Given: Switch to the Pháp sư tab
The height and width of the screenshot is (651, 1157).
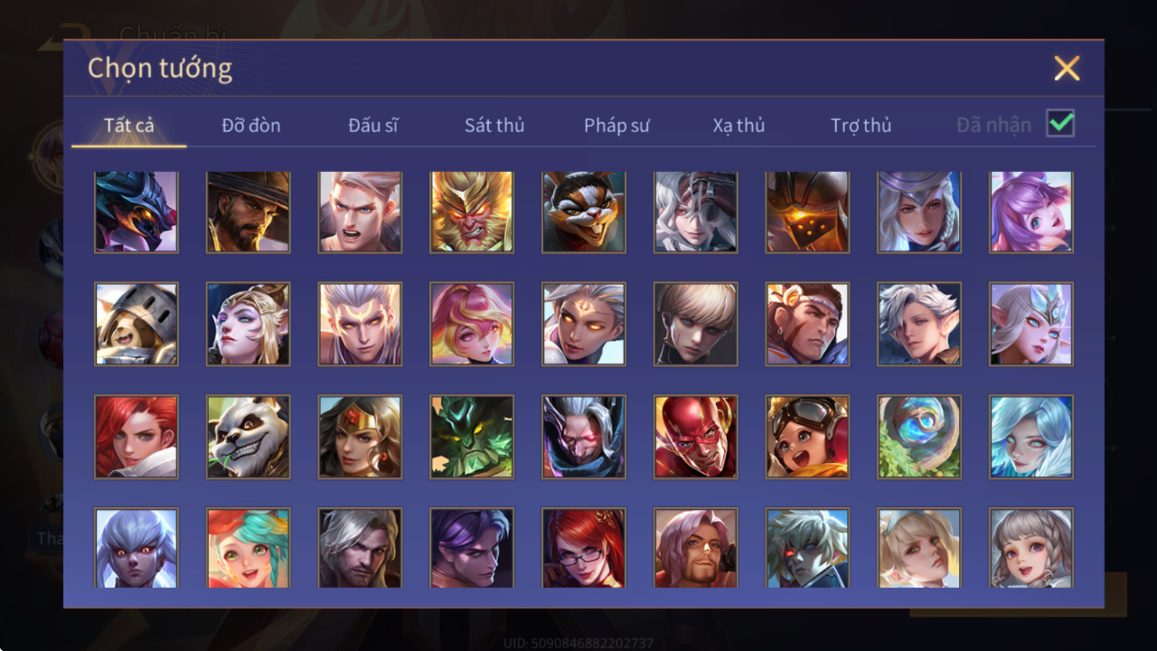Looking at the screenshot, I should 616,125.
